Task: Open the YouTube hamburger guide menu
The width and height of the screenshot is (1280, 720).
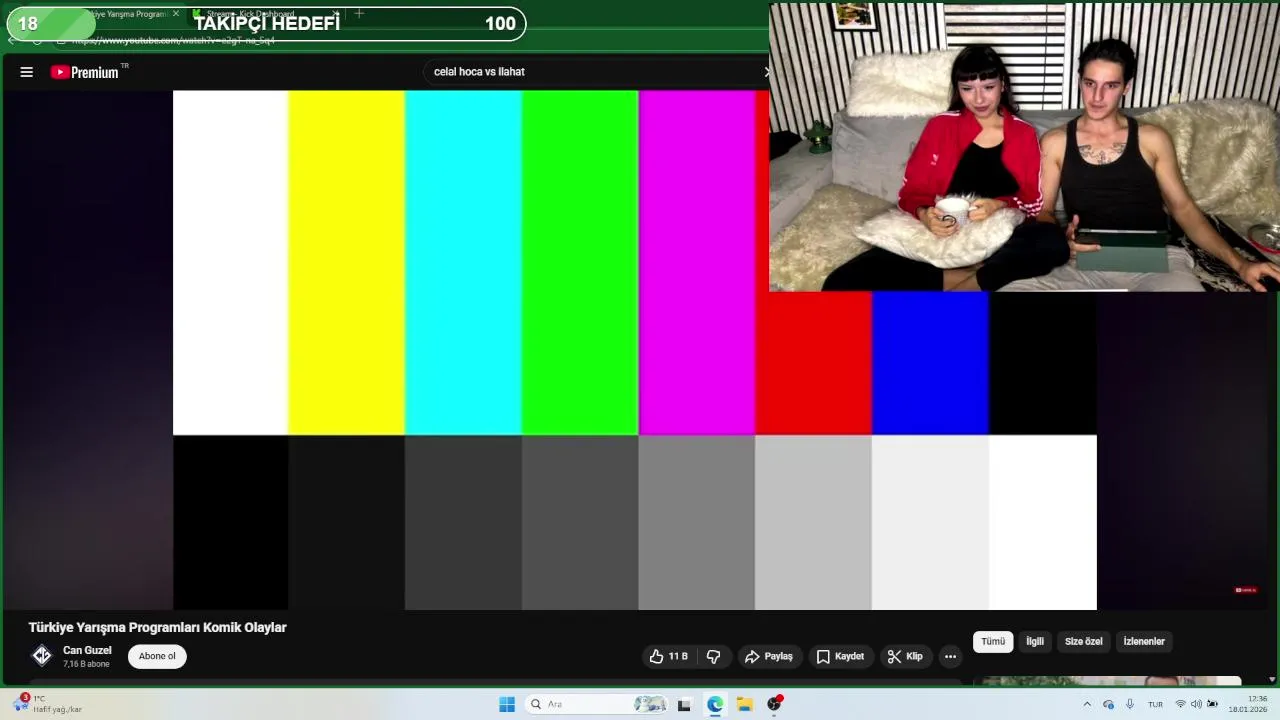Action: [x=27, y=72]
